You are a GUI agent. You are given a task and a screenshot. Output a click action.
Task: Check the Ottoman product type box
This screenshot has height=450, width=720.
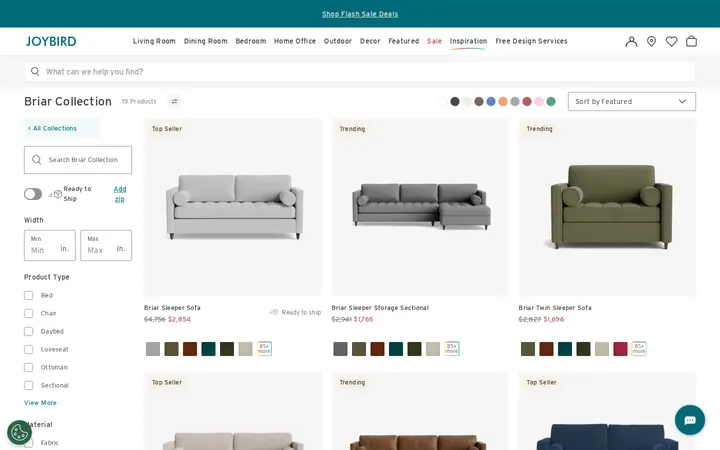tap(28, 367)
